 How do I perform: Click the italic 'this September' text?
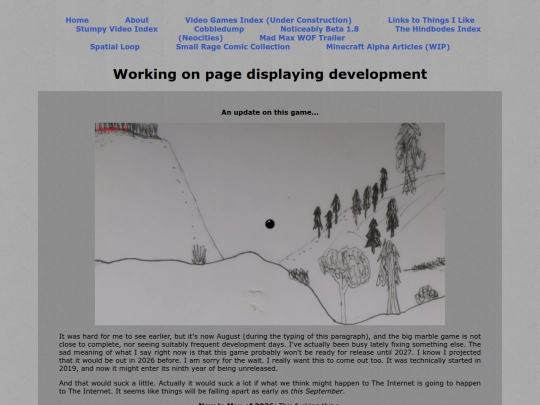316,391
